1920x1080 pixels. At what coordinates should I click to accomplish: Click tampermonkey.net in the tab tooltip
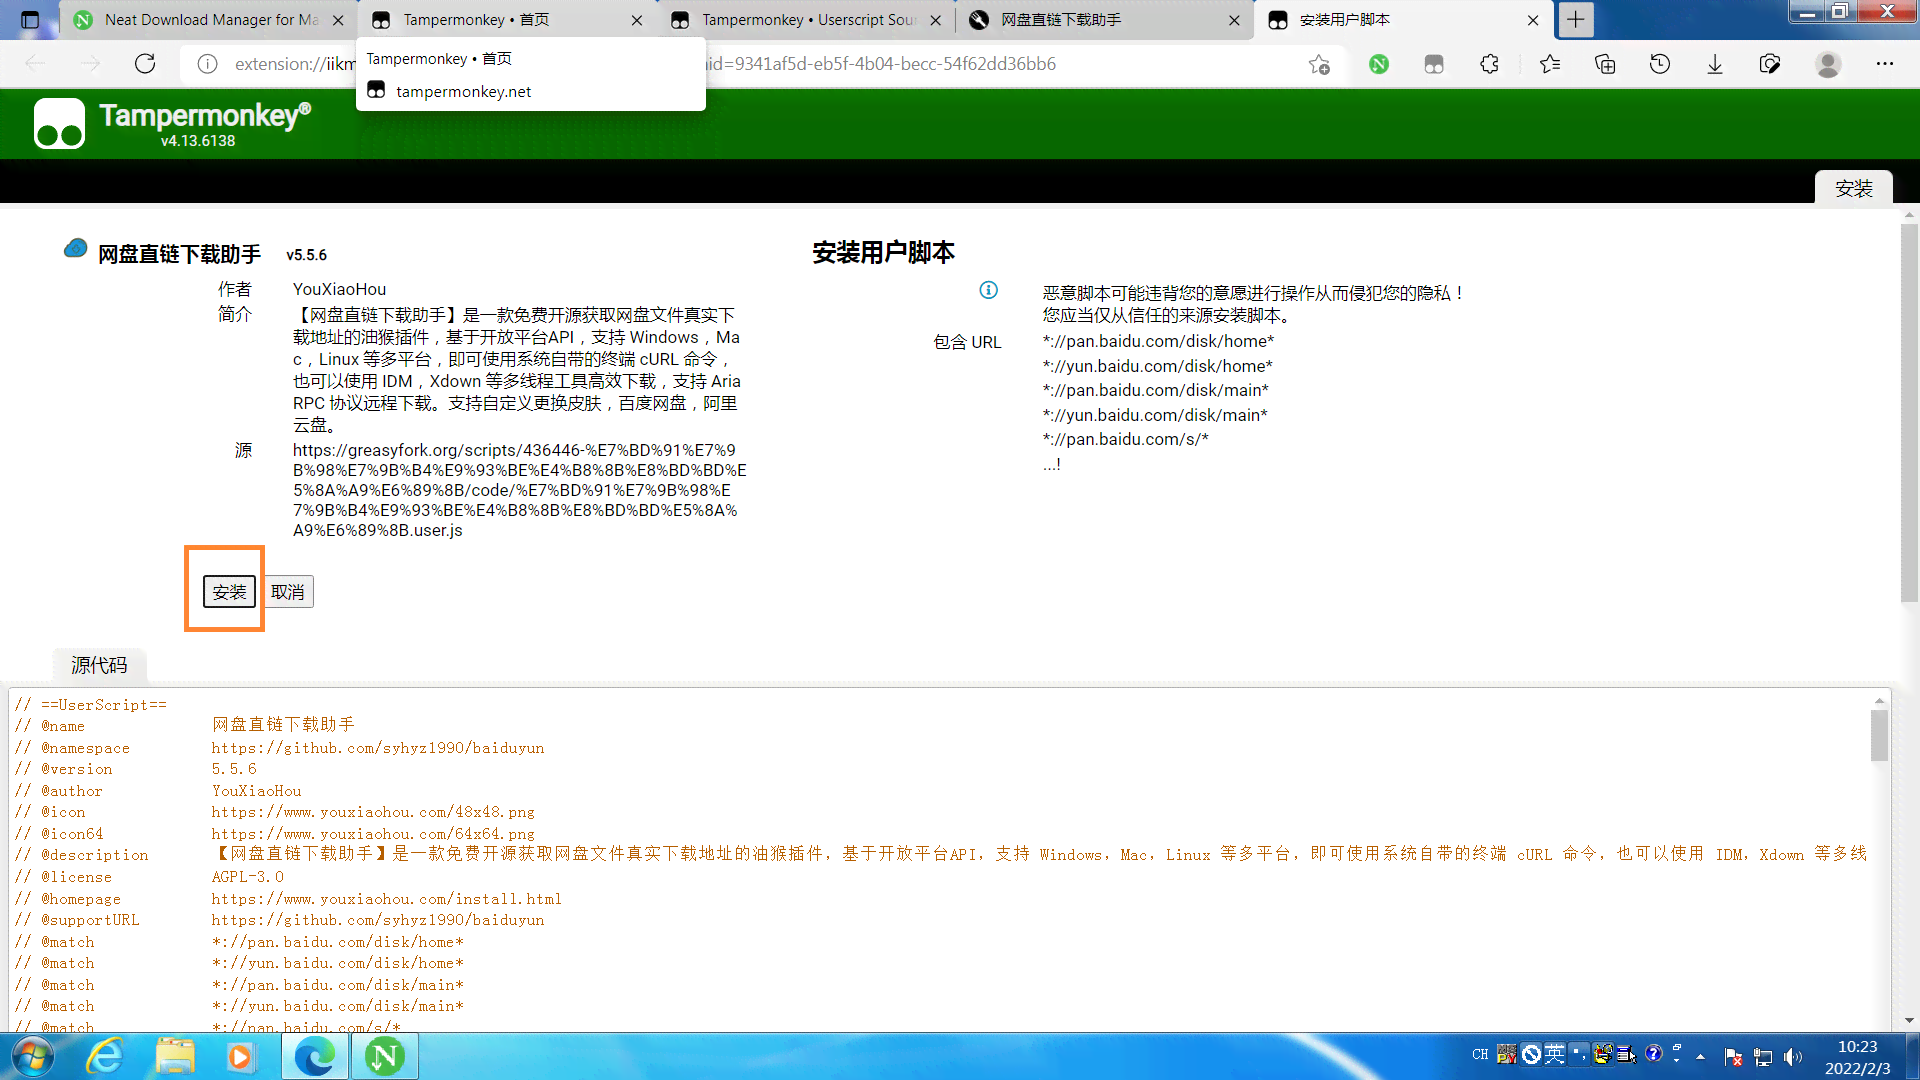click(x=463, y=91)
